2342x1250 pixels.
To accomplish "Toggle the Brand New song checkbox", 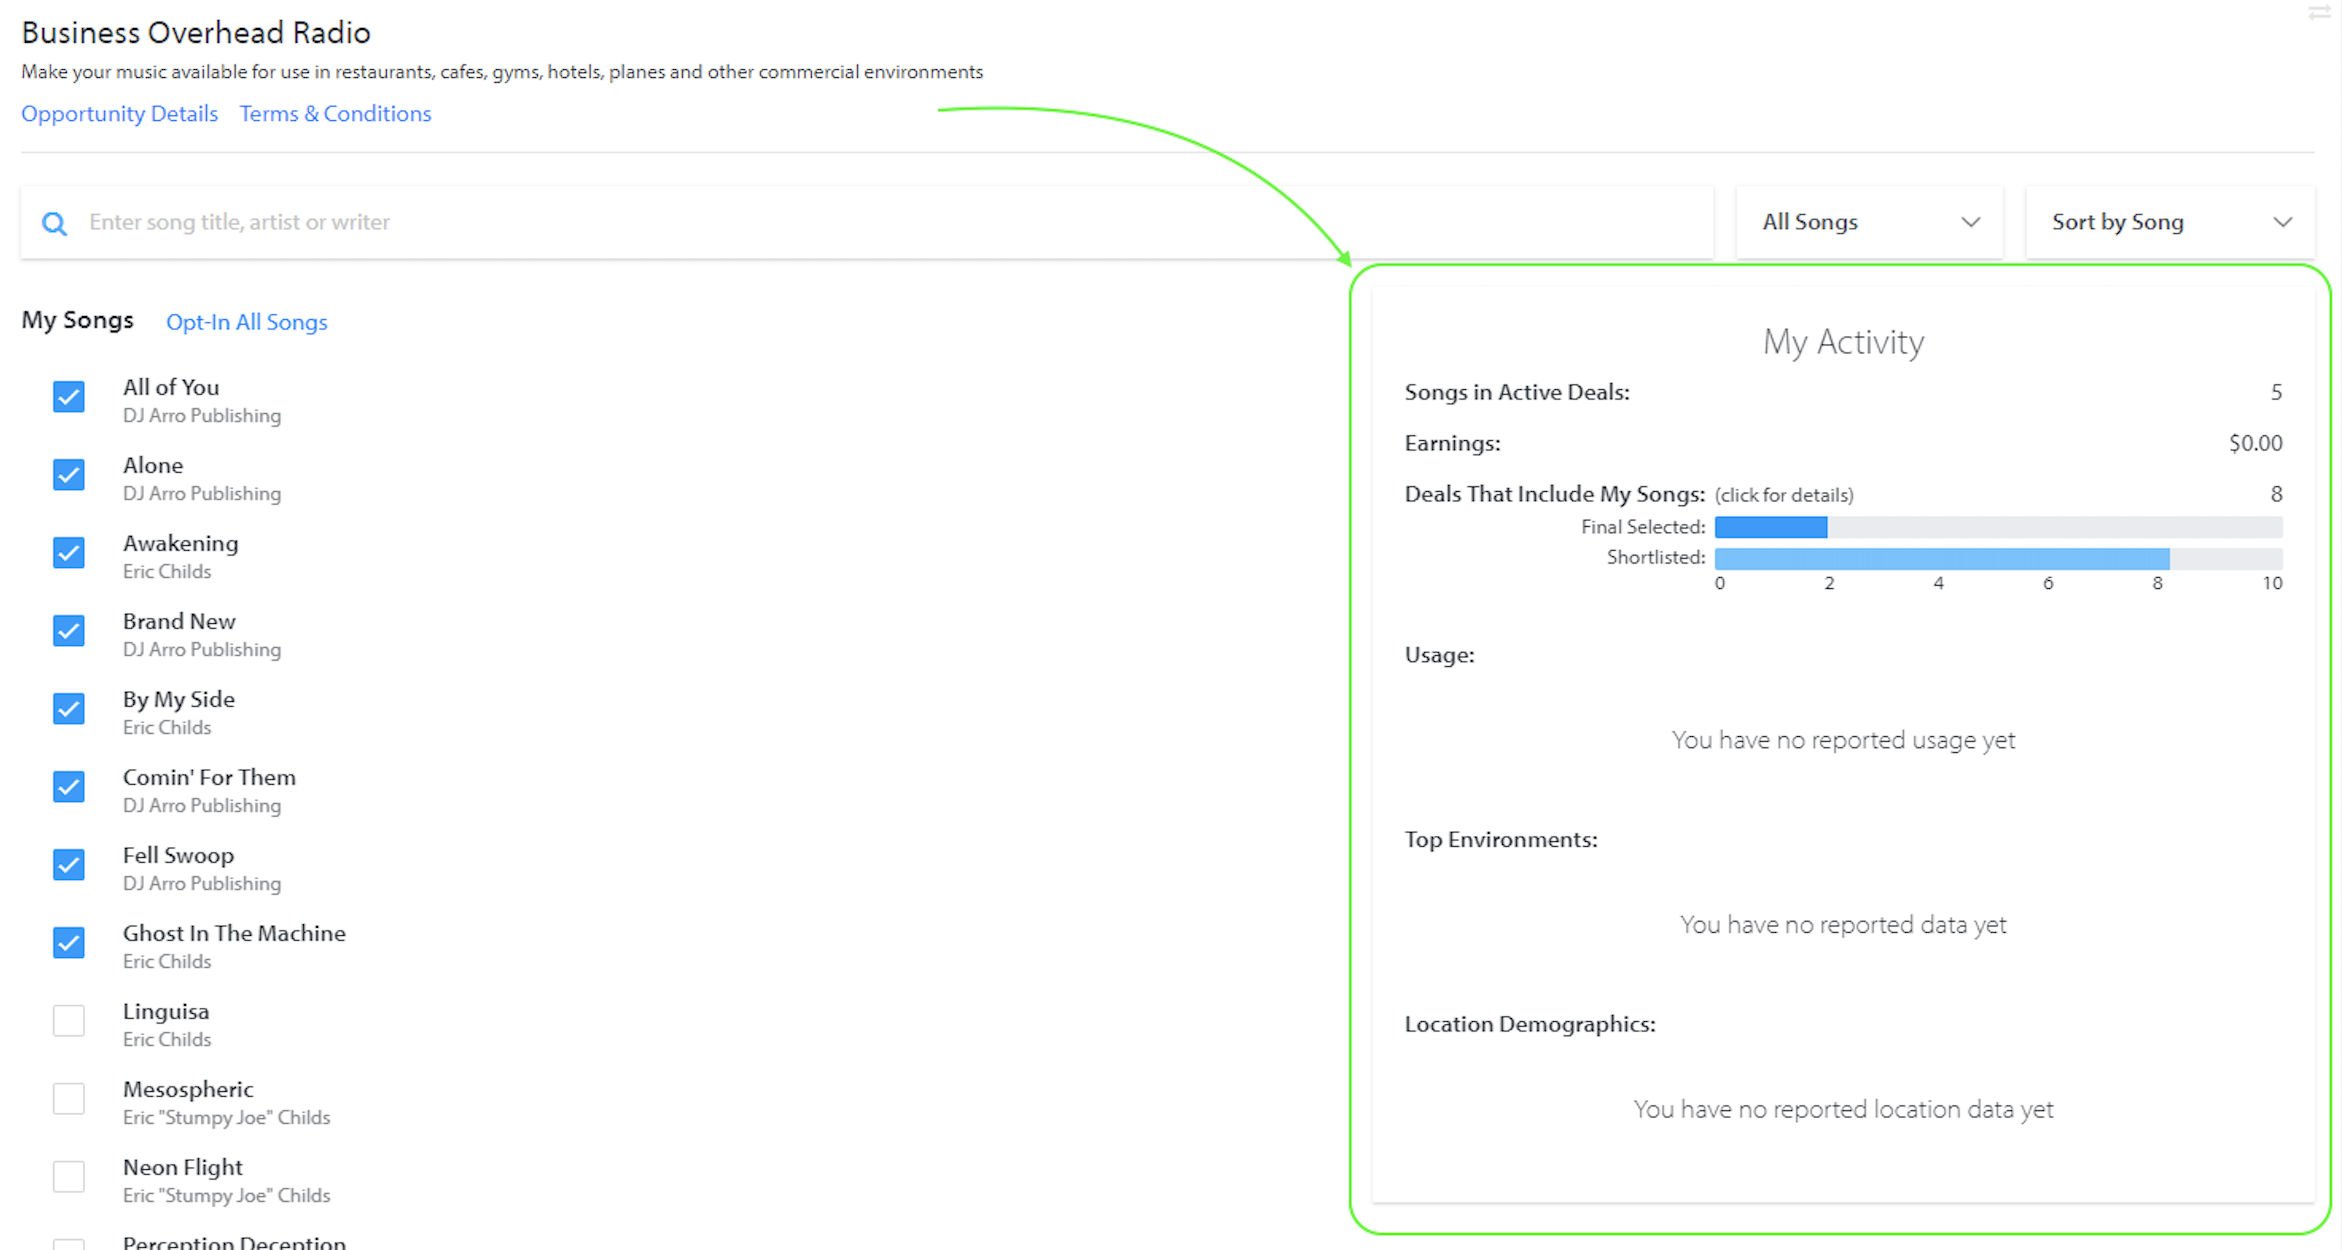I will click(x=69, y=631).
